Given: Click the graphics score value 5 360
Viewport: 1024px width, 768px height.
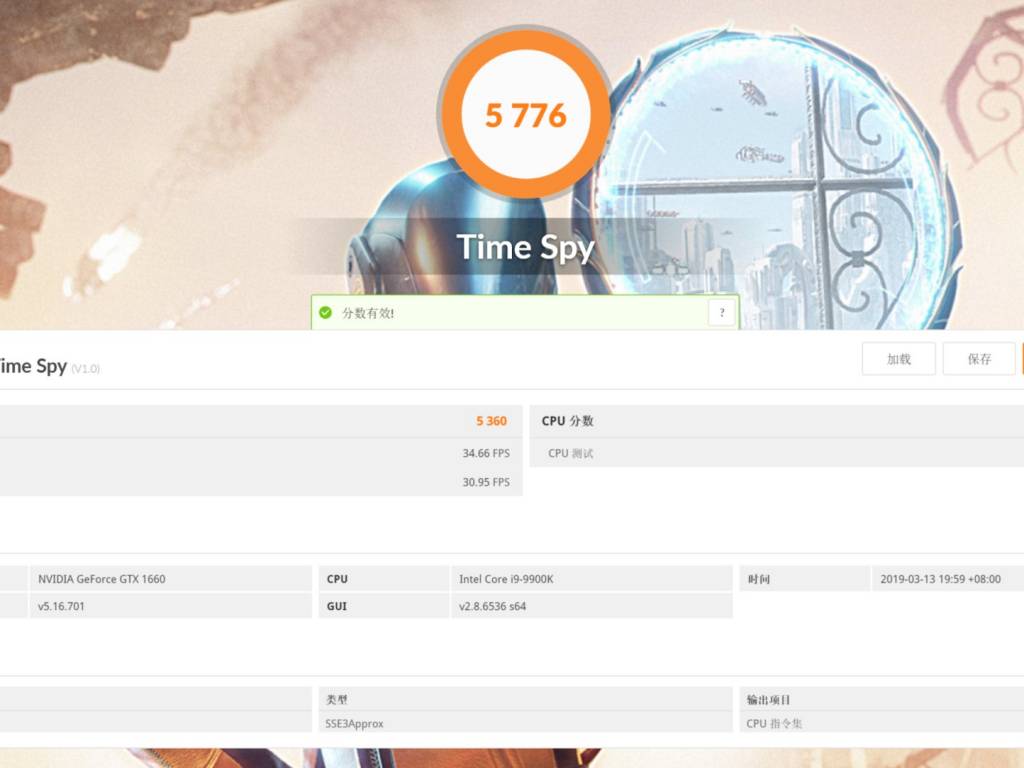Looking at the screenshot, I should 491,421.
